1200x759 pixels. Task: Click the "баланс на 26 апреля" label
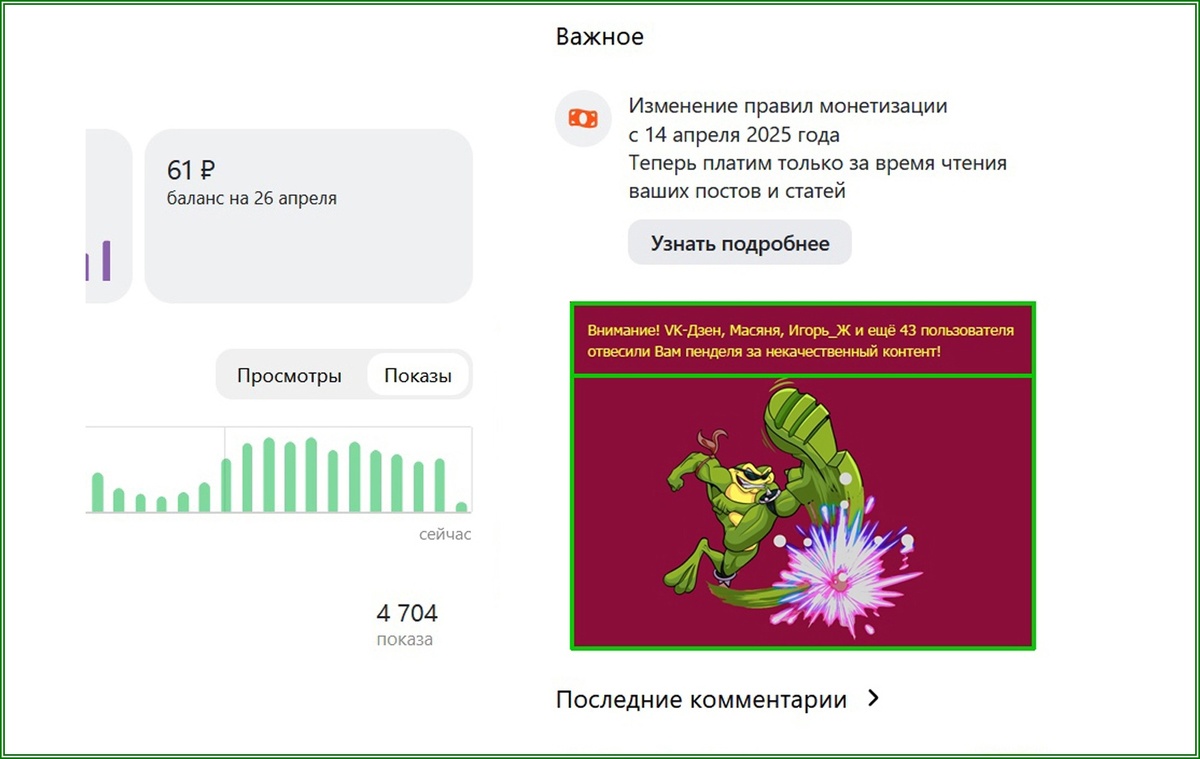coord(250,198)
